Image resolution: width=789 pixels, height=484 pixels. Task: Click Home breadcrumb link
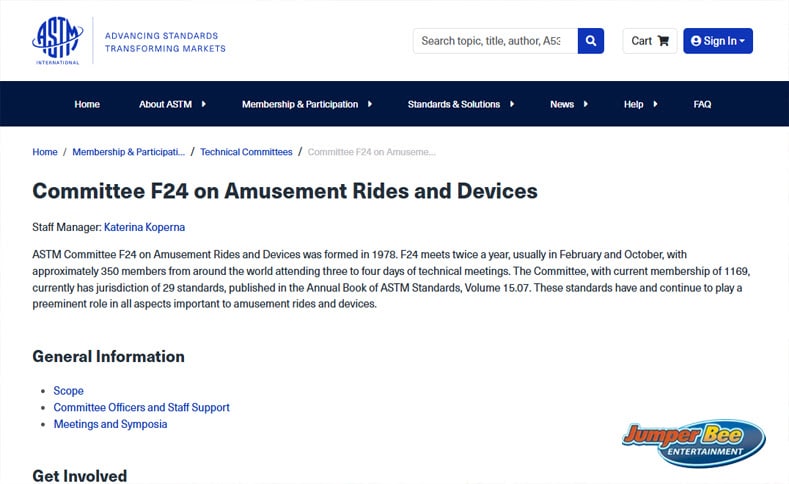(45, 152)
